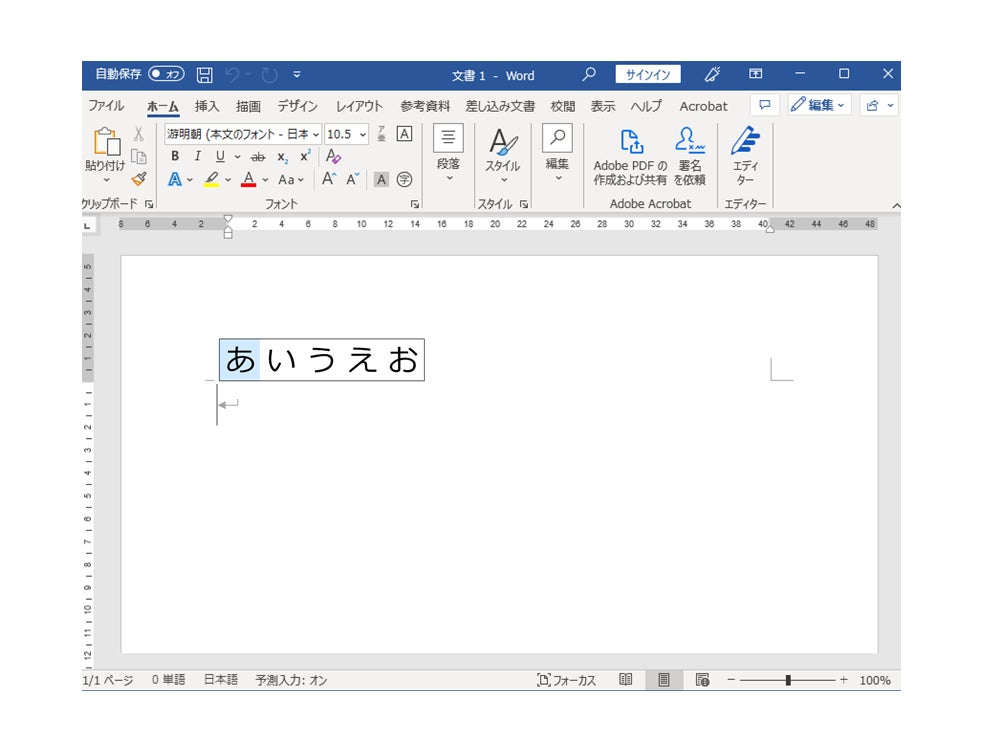Click the Request Signature (署名を依頼) icon
Image resolution: width=983 pixels, height=737 pixels.
click(x=689, y=156)
